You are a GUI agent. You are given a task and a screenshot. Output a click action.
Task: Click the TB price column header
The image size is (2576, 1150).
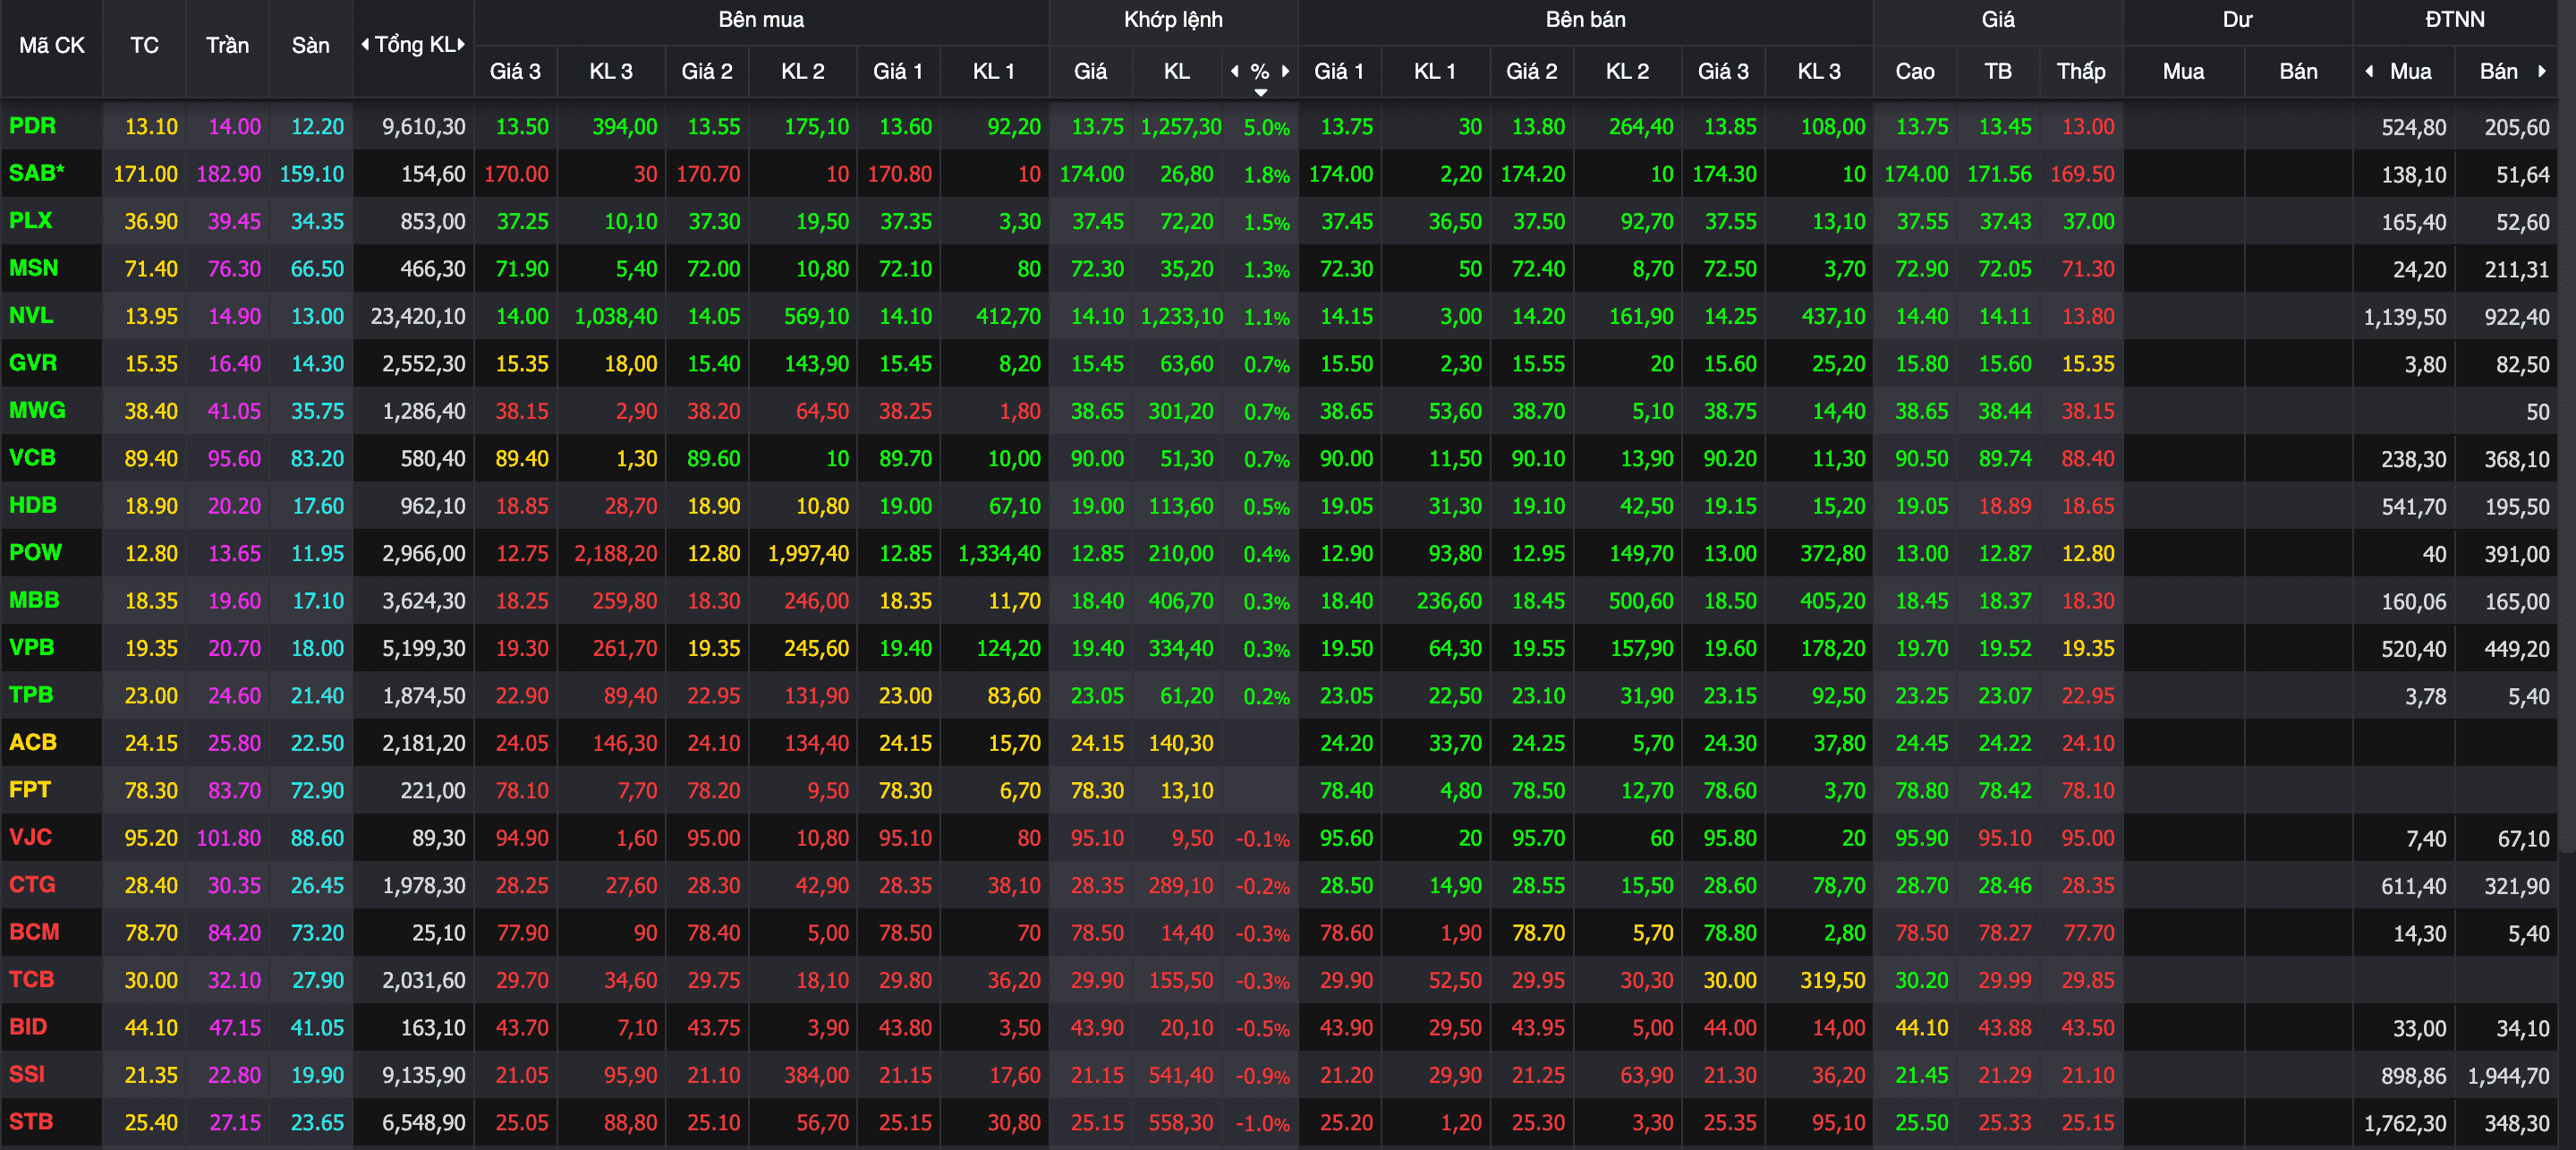[1997, 71]
